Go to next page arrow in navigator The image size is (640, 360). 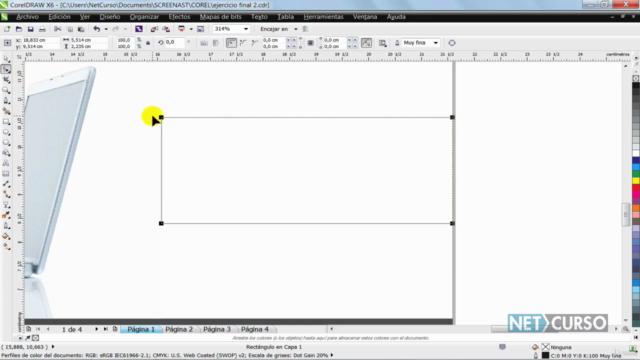click(96, 329)
